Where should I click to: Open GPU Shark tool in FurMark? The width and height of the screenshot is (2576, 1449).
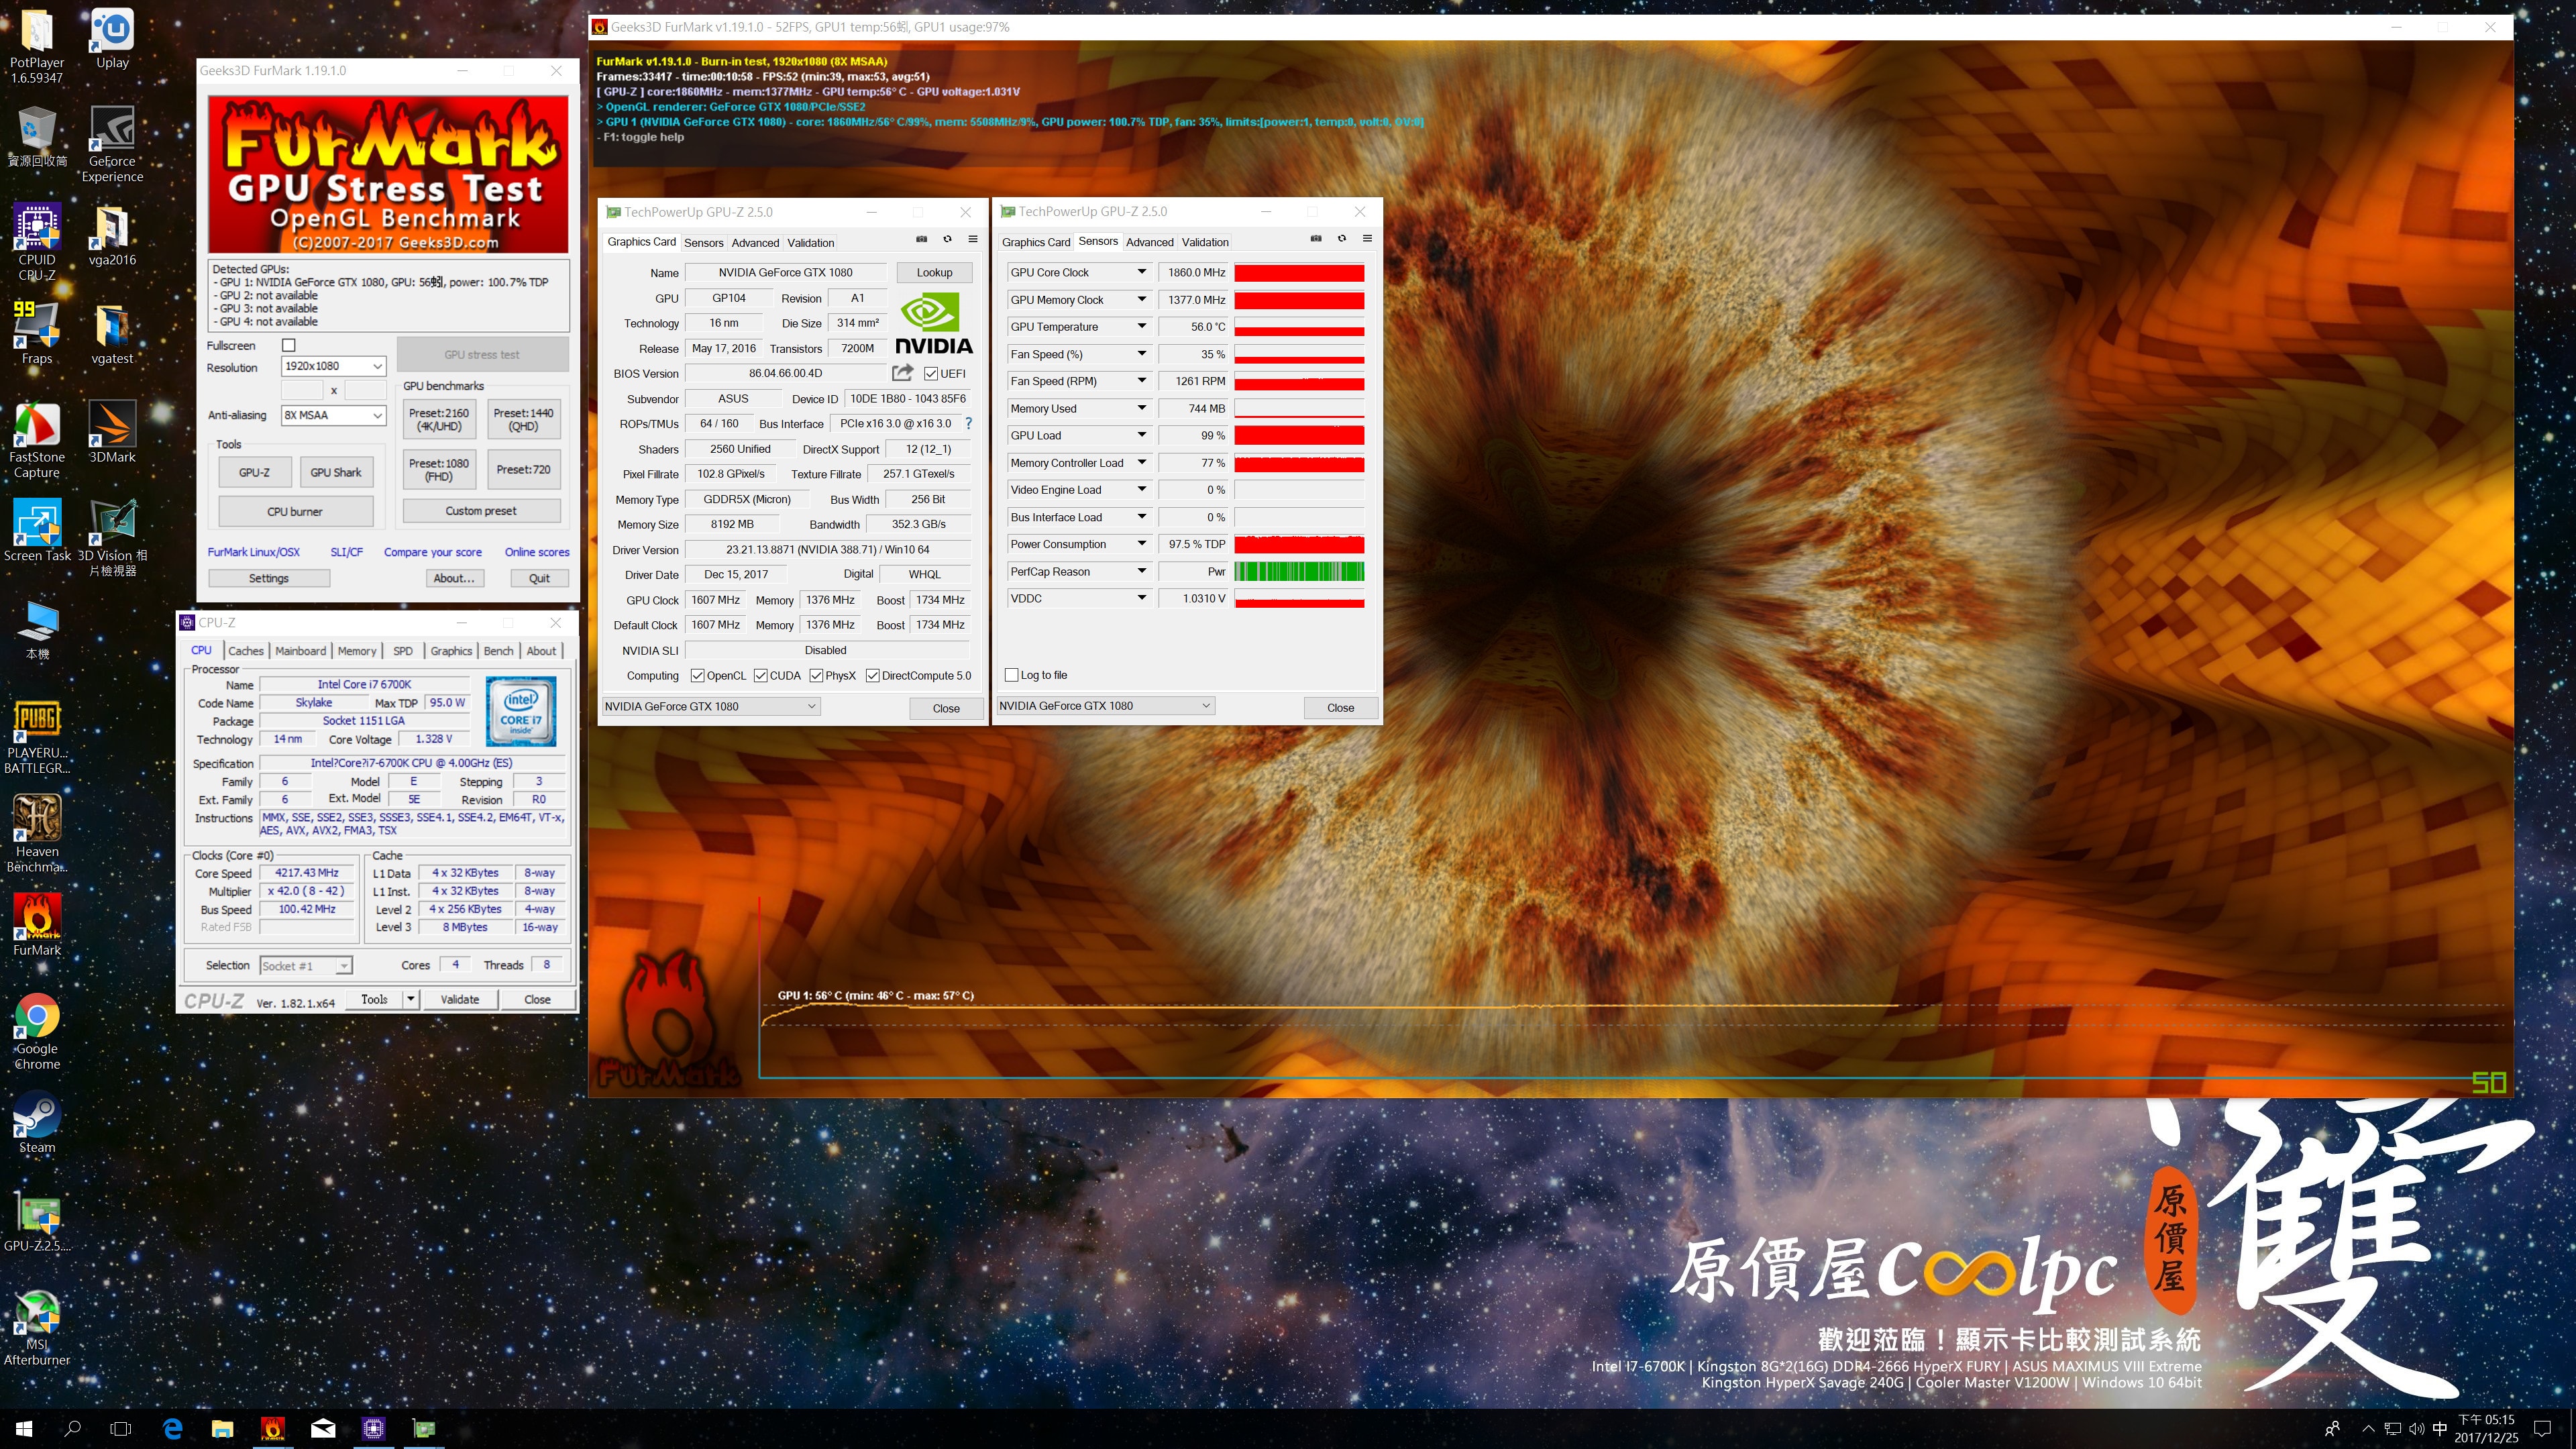(x=335, y=473)
